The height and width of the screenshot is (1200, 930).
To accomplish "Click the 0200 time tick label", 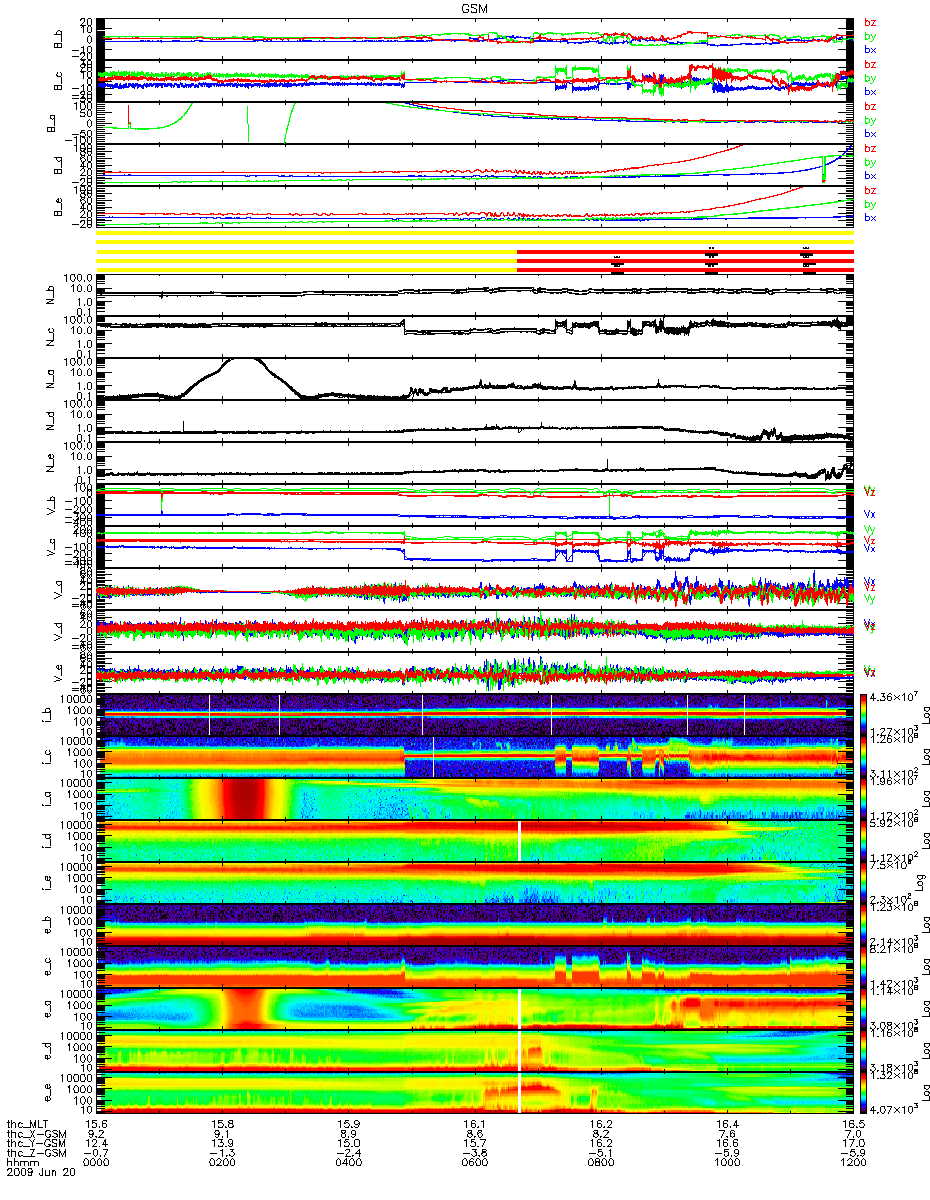I will pos(221,1163).
